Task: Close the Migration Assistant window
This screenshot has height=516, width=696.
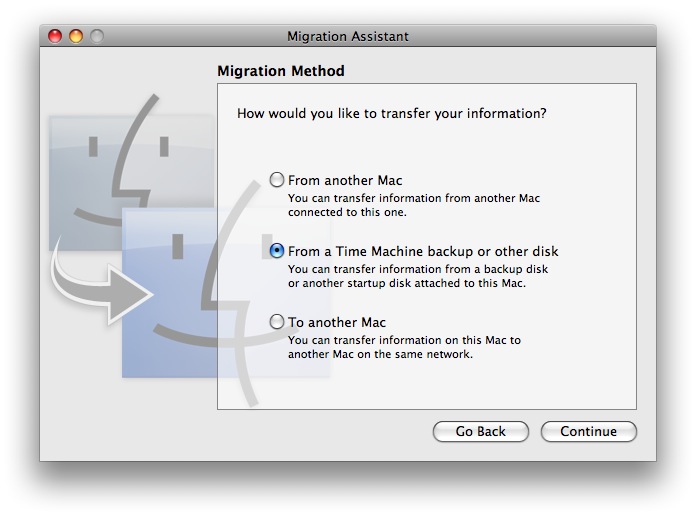Action: (55, 36)
